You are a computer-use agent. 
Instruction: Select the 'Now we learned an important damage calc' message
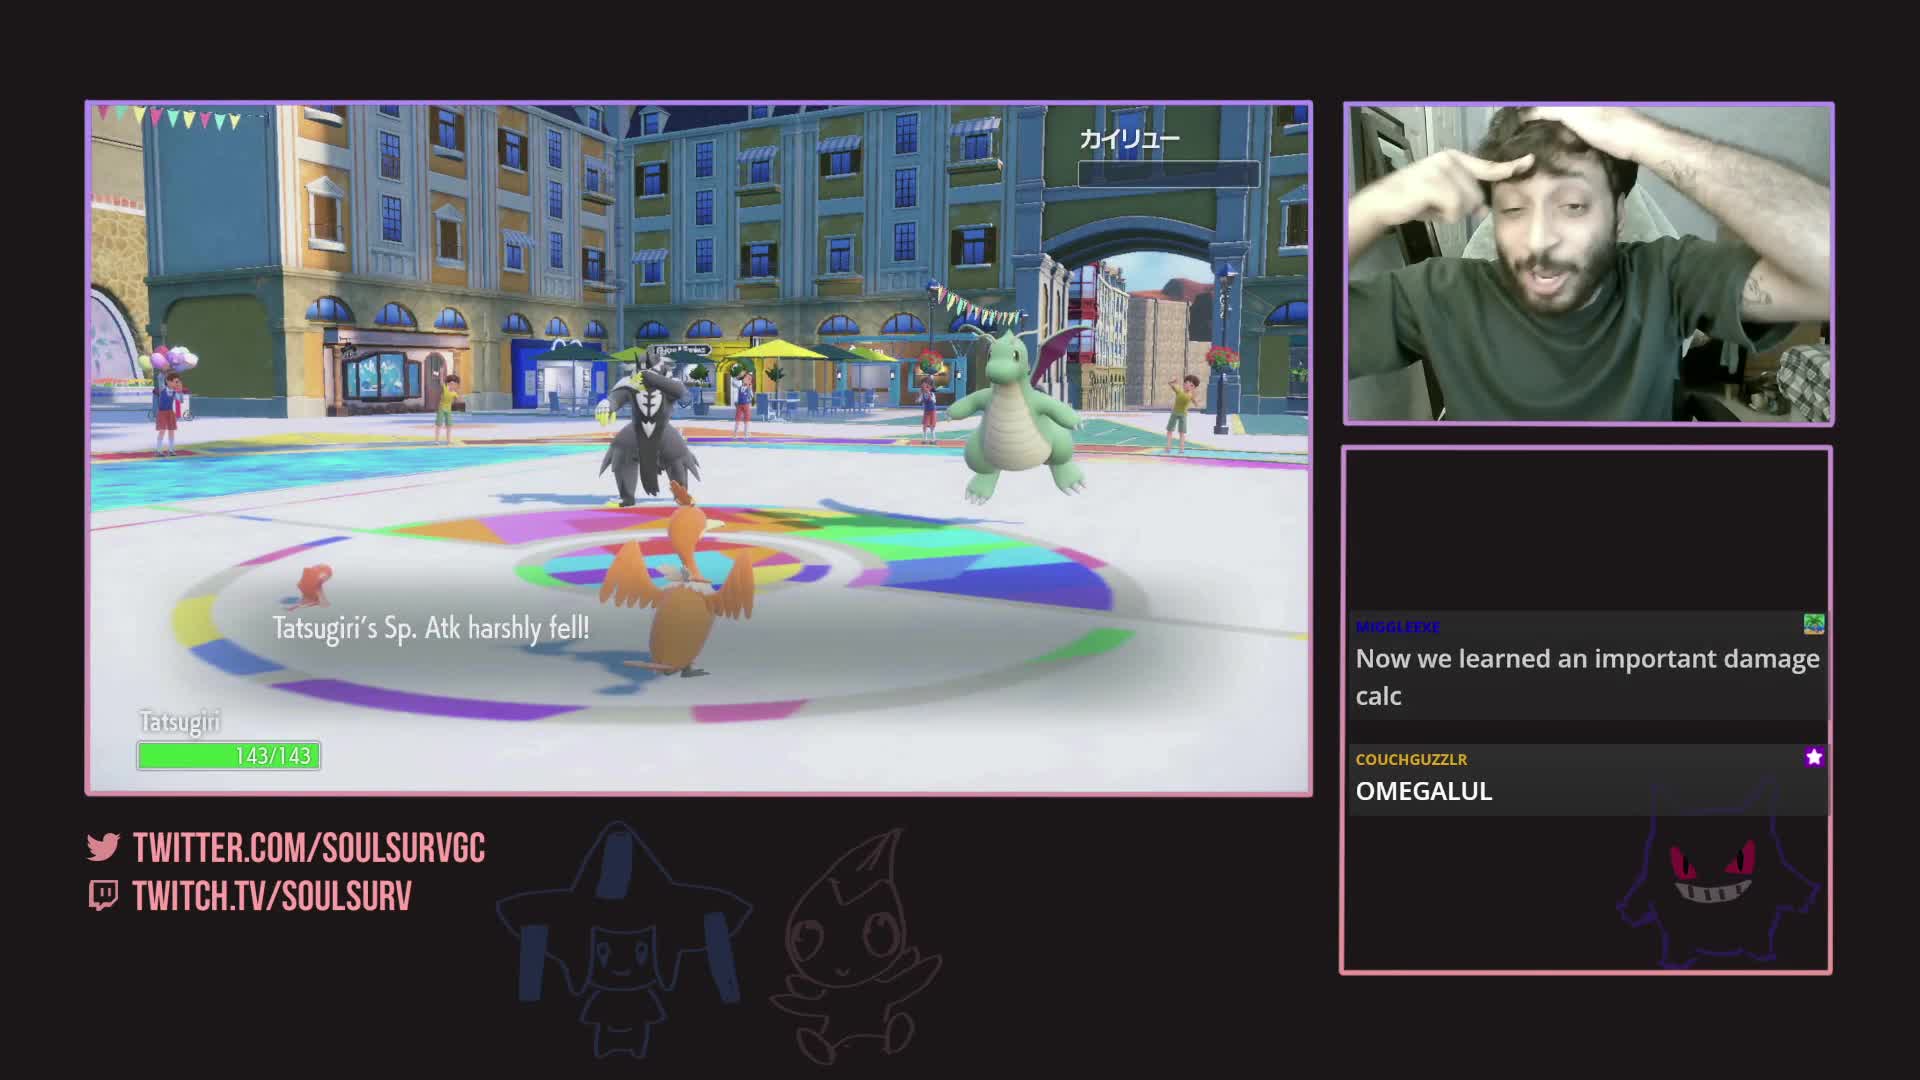coord(1587,677)
